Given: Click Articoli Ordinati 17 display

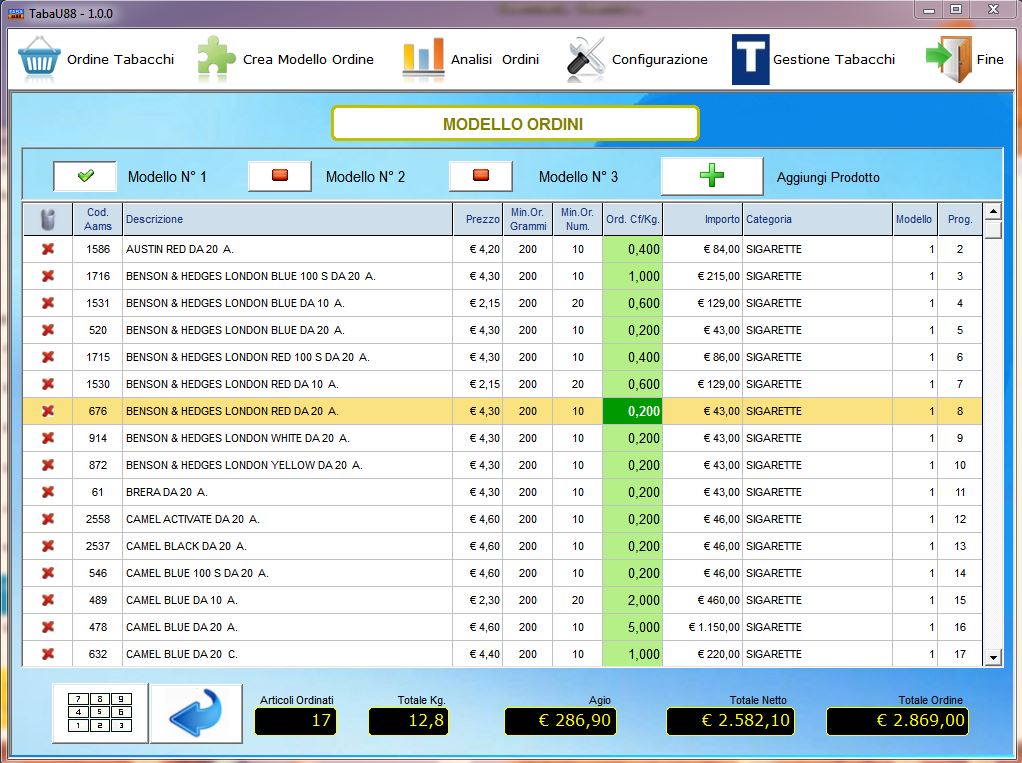Looking at the screenshot, I should [295, 721].
